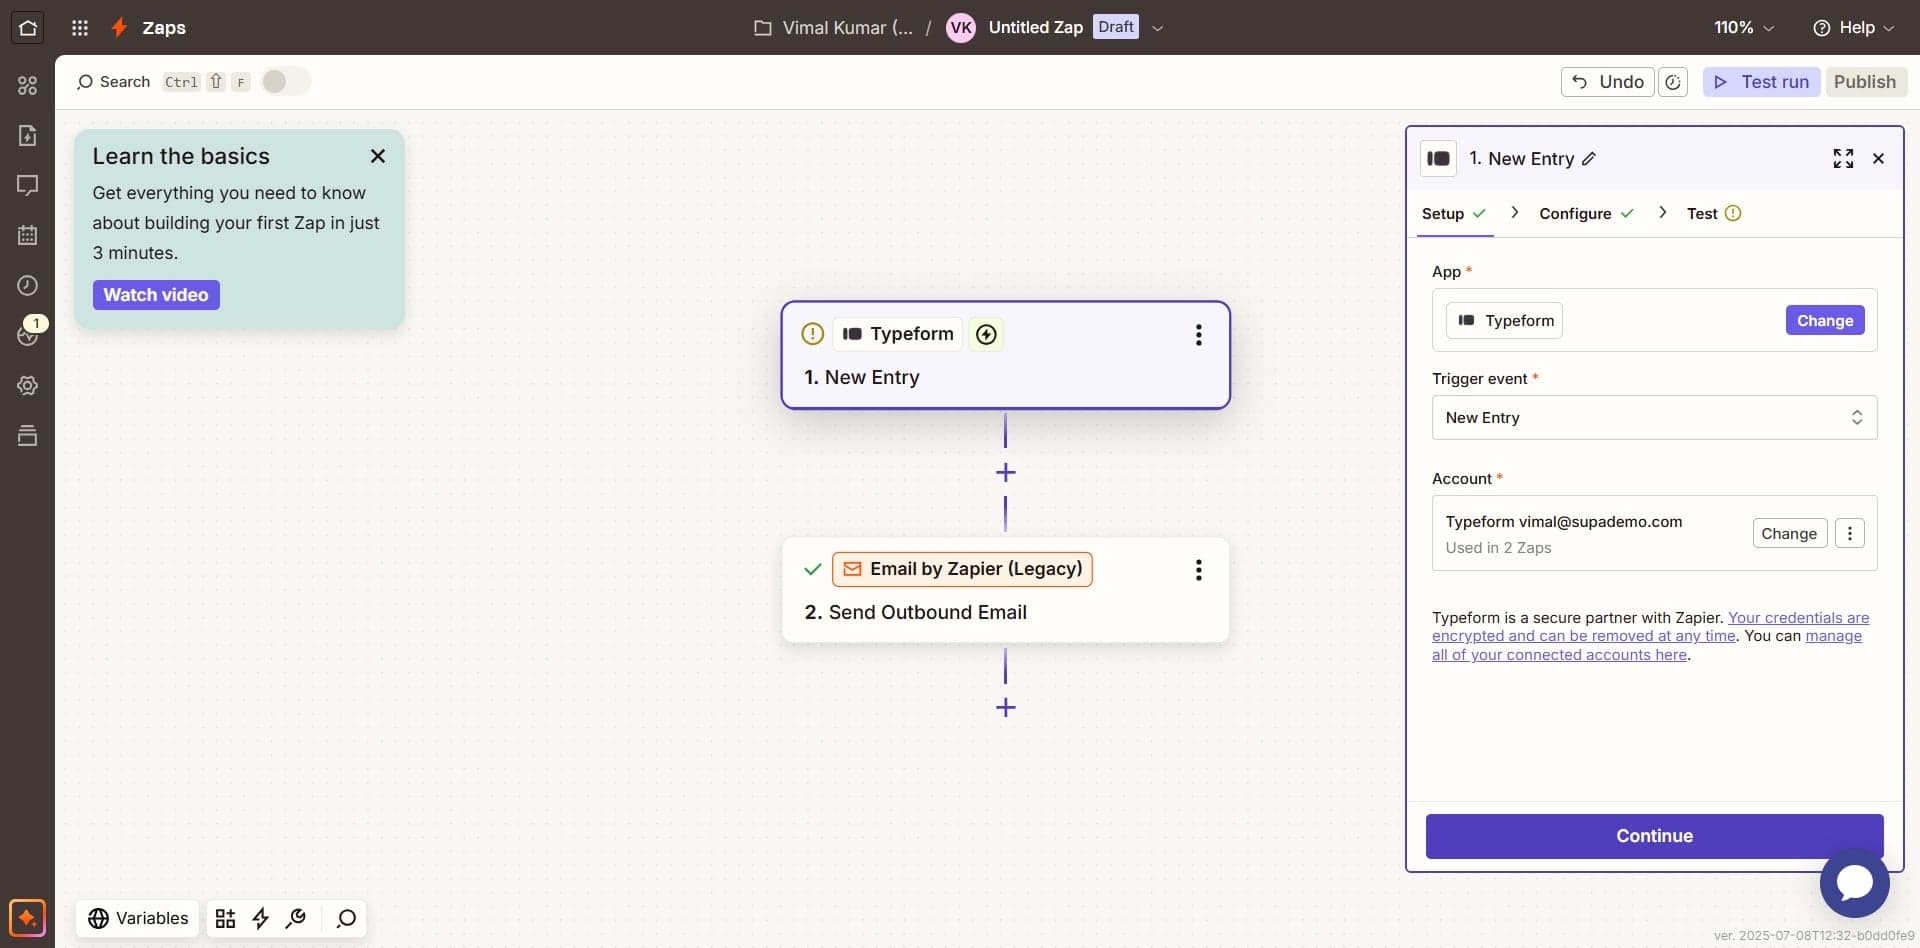The height and width of the screenshot is (948, 1920).
Task: Click the history clock icon in the left sidebar
Action: (x=27, y=285)
